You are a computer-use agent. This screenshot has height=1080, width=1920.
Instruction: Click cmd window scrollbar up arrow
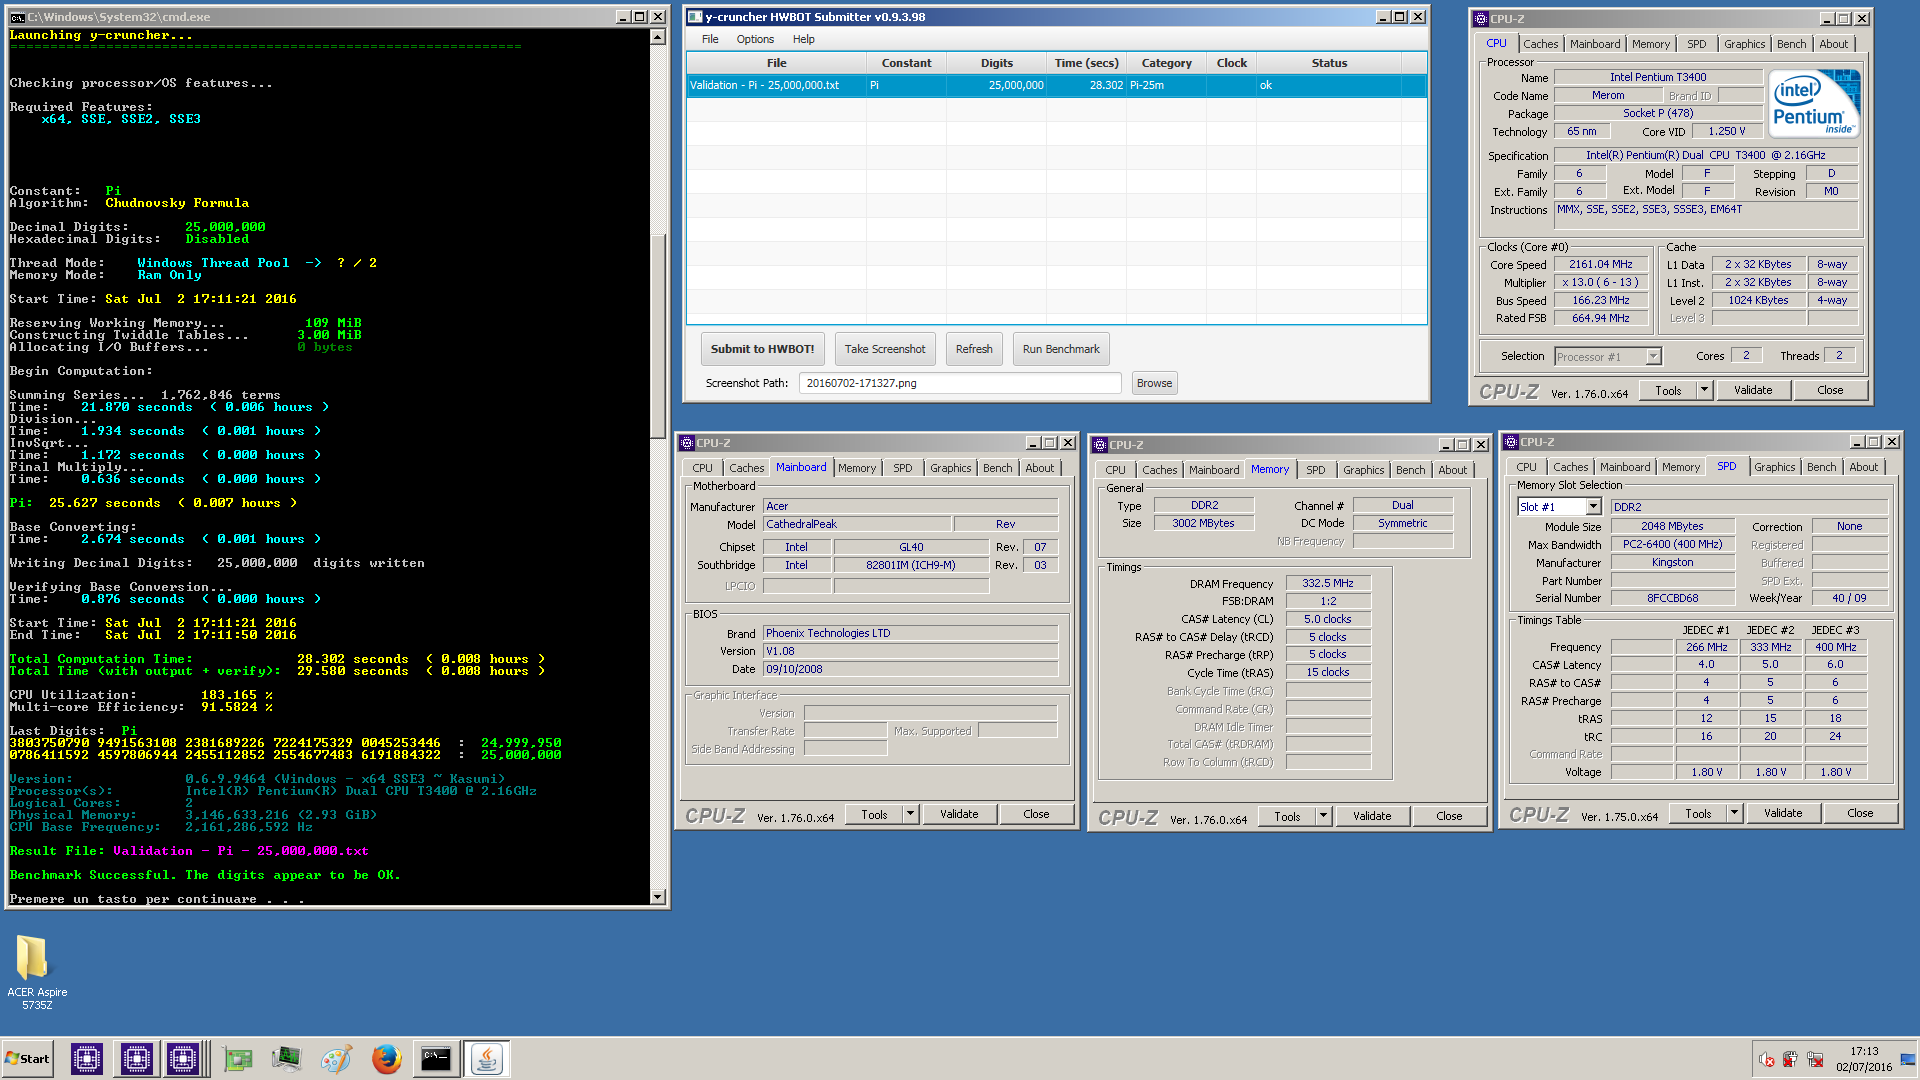(657, 37)
